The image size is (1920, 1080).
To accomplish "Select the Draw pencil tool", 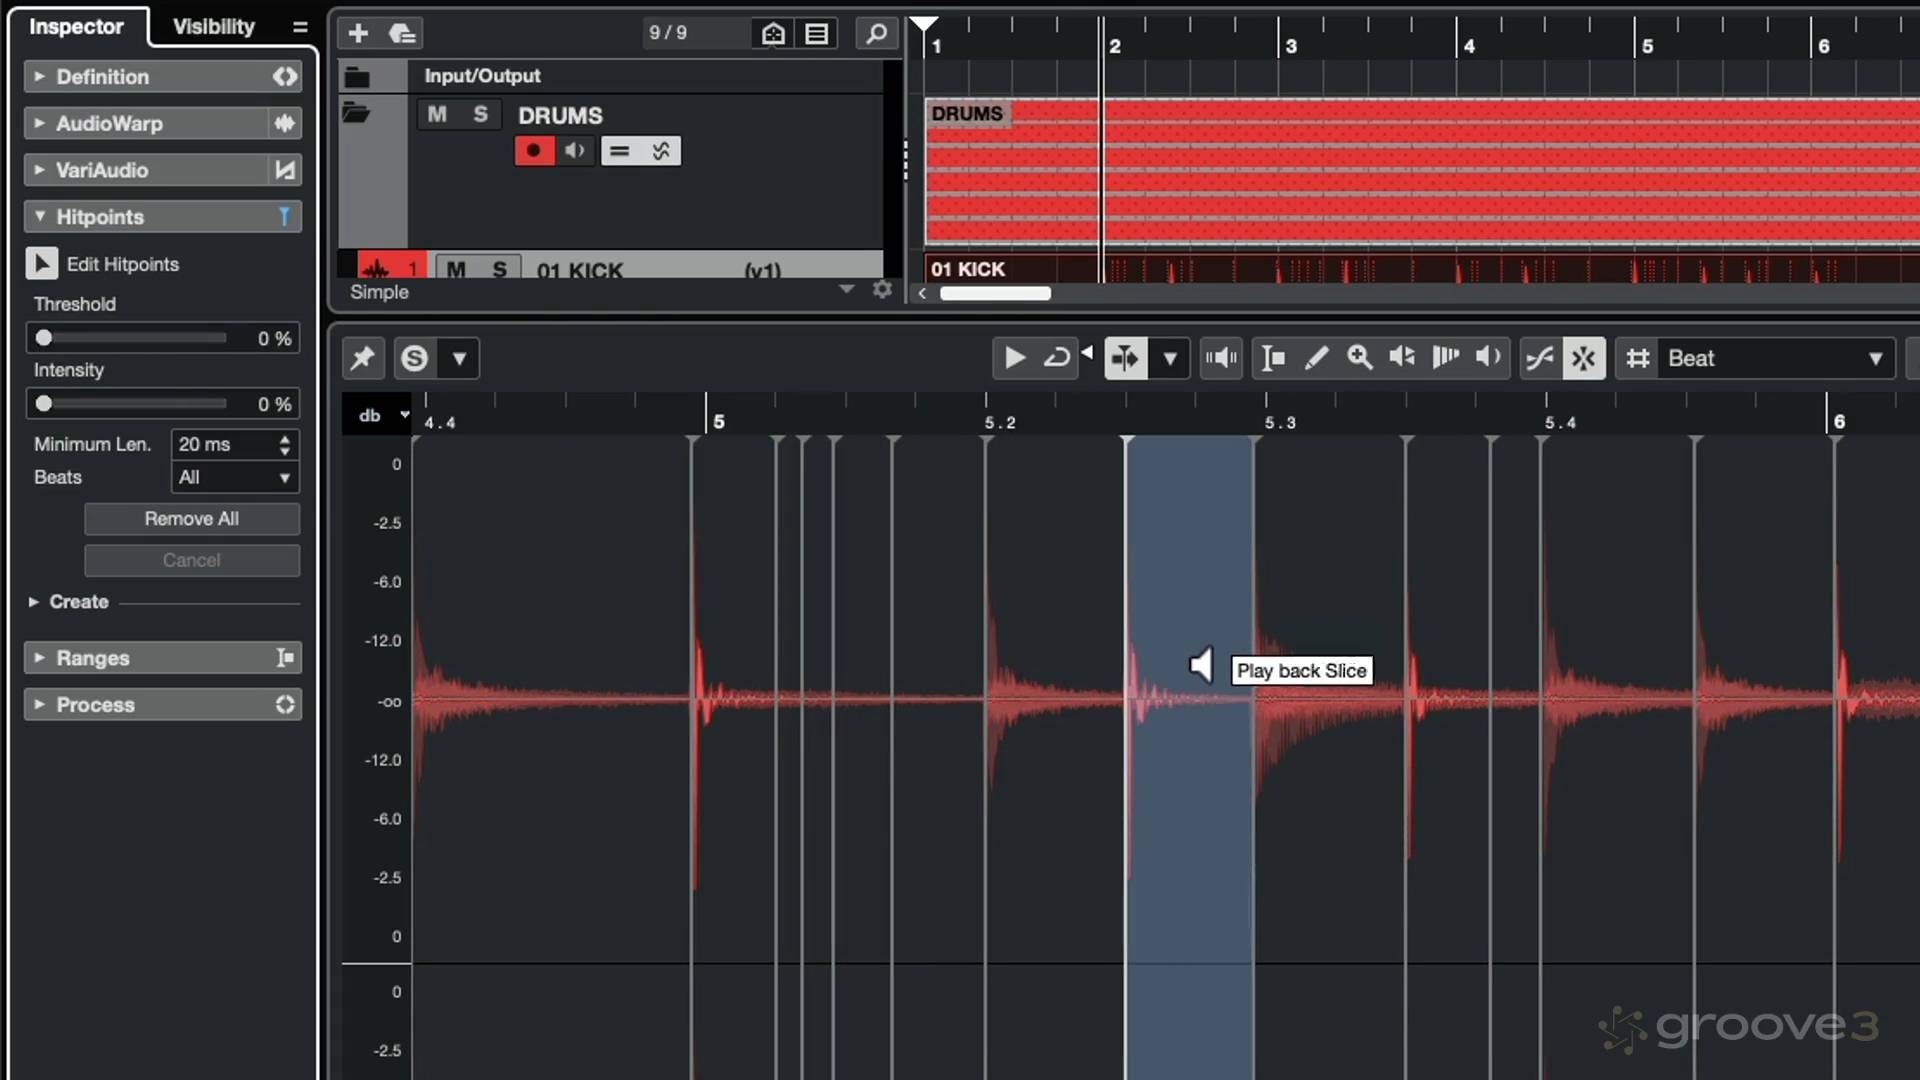I will pos(1316,358).
